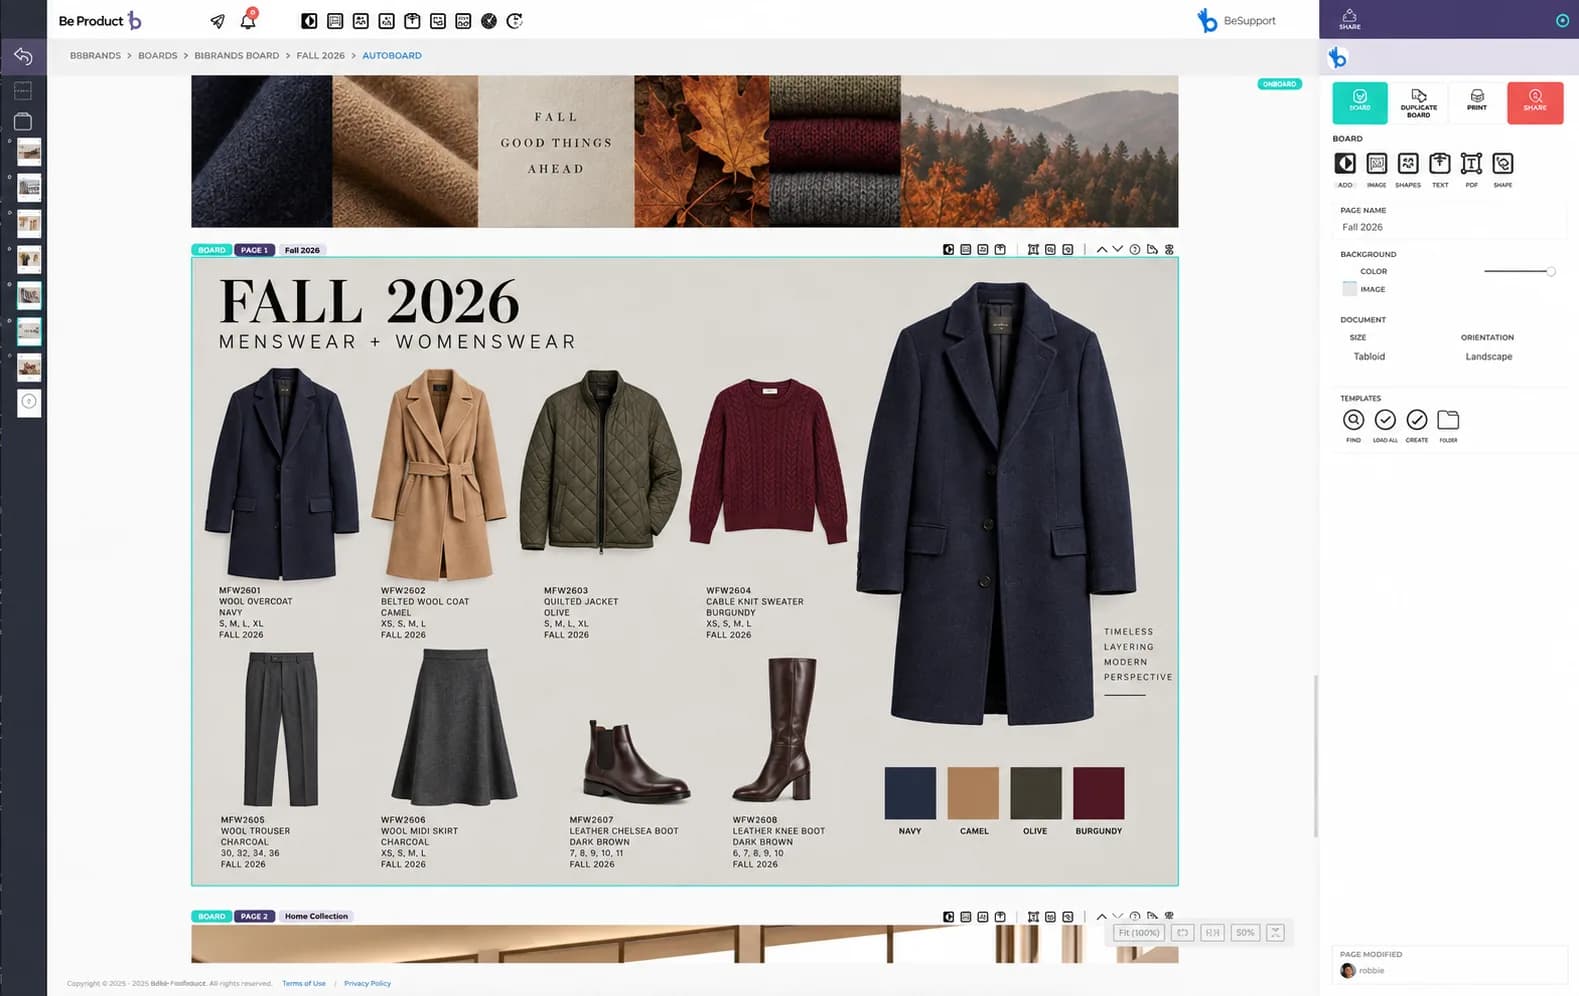The image size is (1579, 996).
Task: Click the command-symbol icon on page 1 toolbar
Action: pyautogui.click(x=1169, y=250)
